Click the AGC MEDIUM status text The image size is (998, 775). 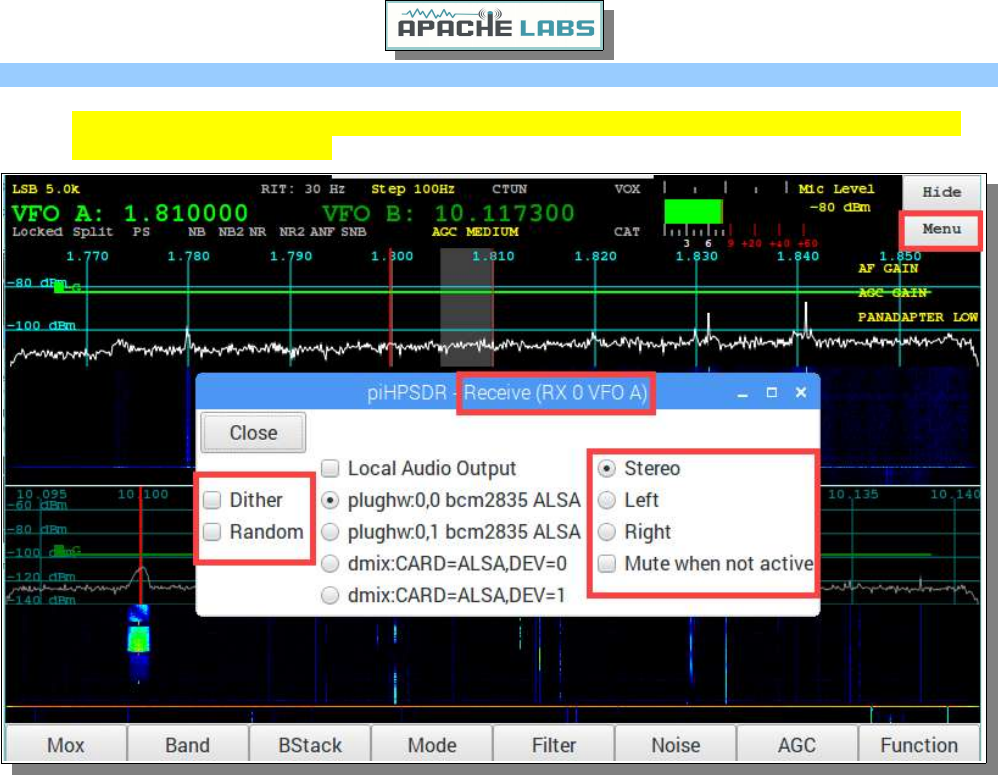click(475, 232)
